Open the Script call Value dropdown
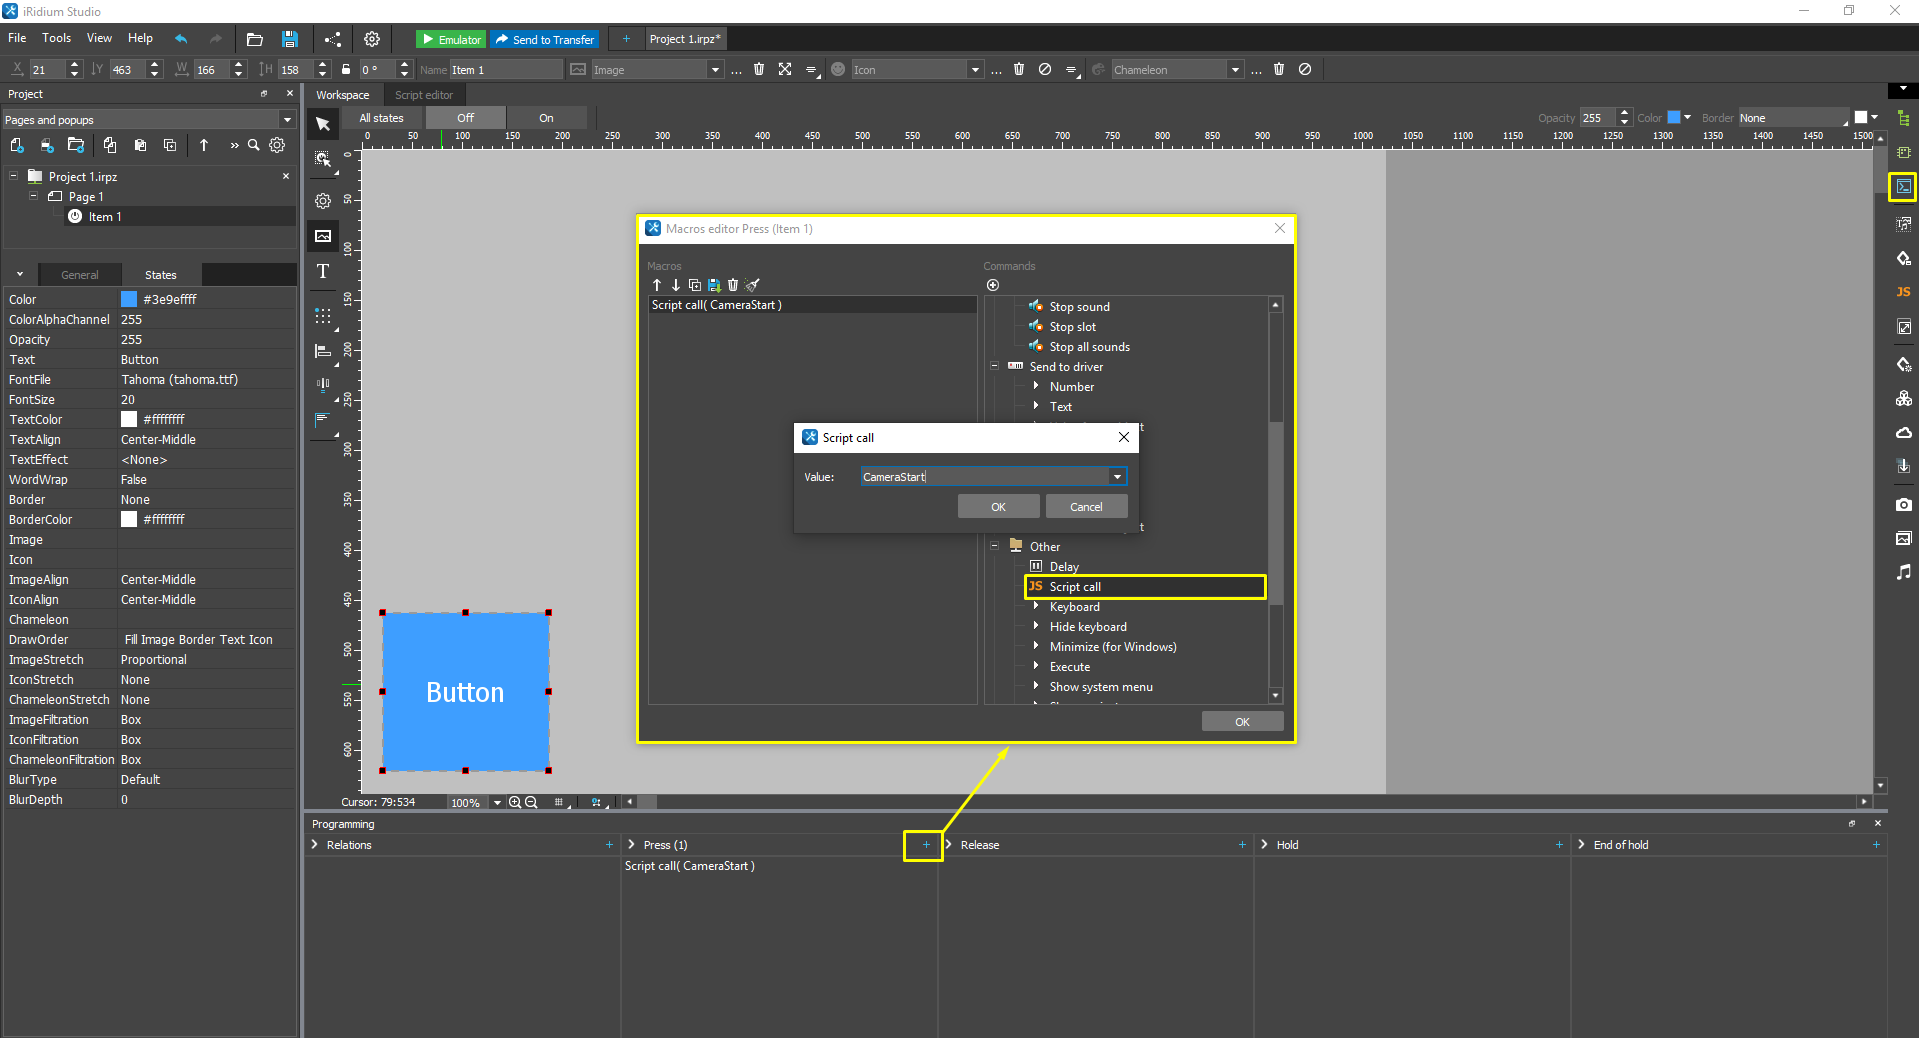Viewport: 1919px width, 1038px height. click(x=1117, y=477)
